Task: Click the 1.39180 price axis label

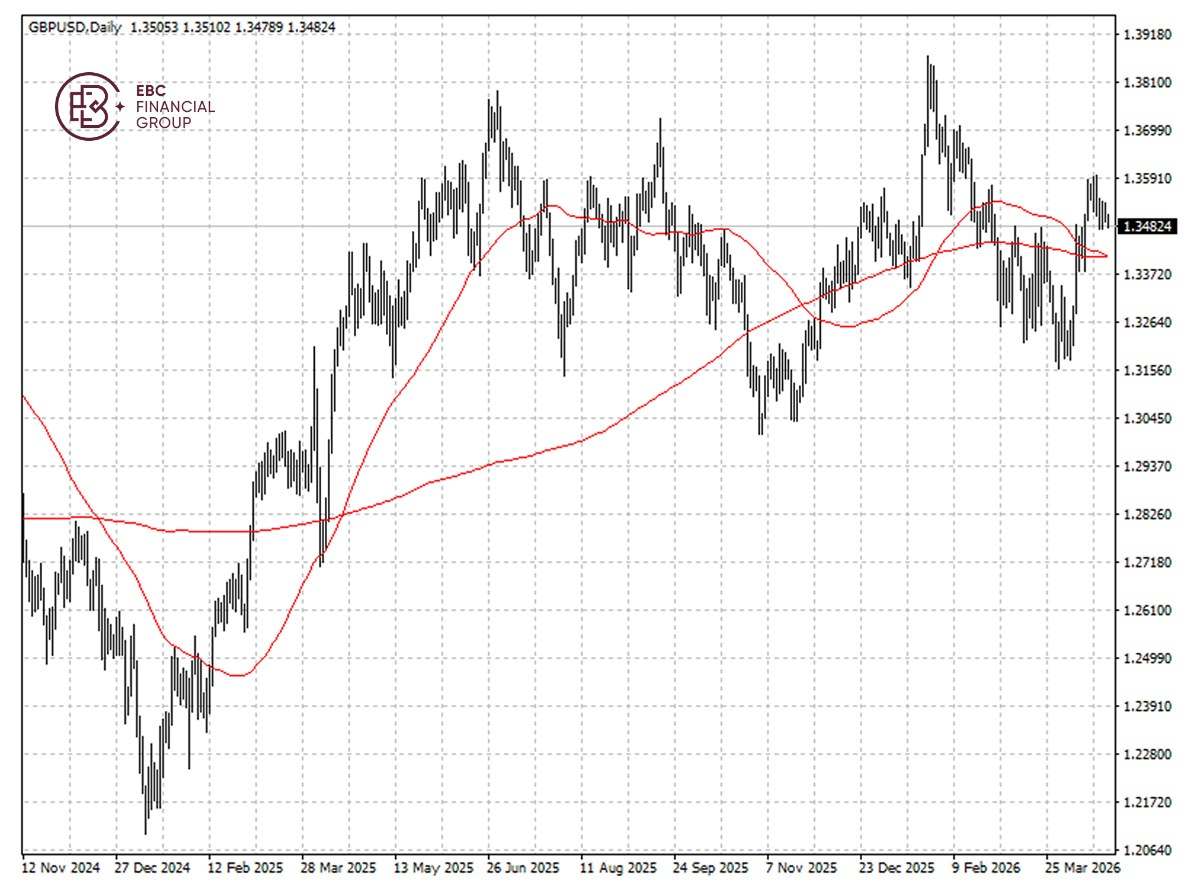Action: [x=1150, y=35]
